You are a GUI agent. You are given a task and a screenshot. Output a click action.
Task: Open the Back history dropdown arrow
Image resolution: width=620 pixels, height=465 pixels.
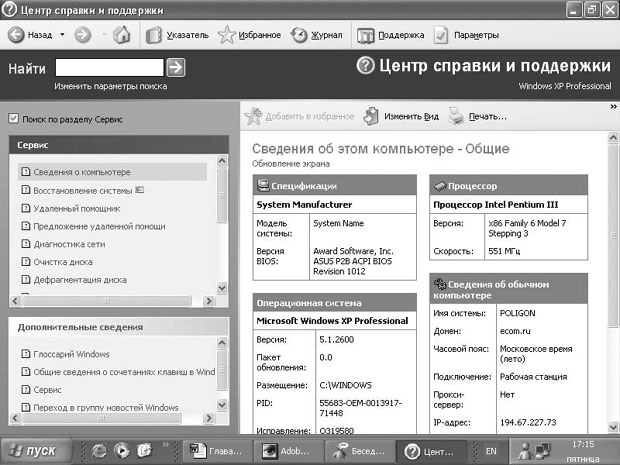(62, 35)
